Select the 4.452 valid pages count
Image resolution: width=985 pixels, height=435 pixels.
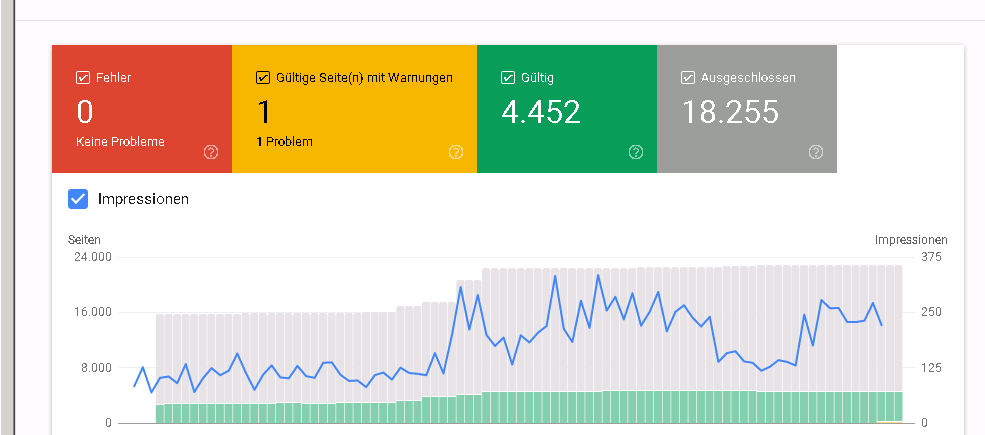coord(541,111)
